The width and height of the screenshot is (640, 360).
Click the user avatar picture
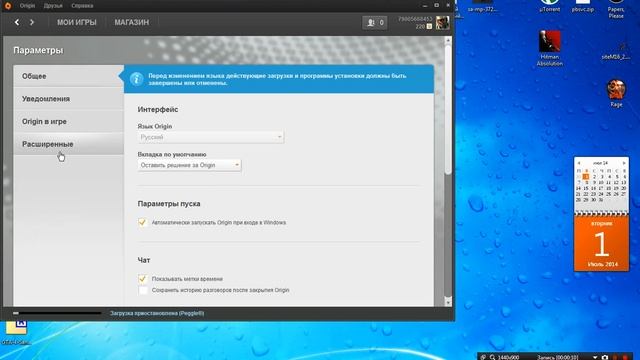pyautogui.click(x=442, y=22)
